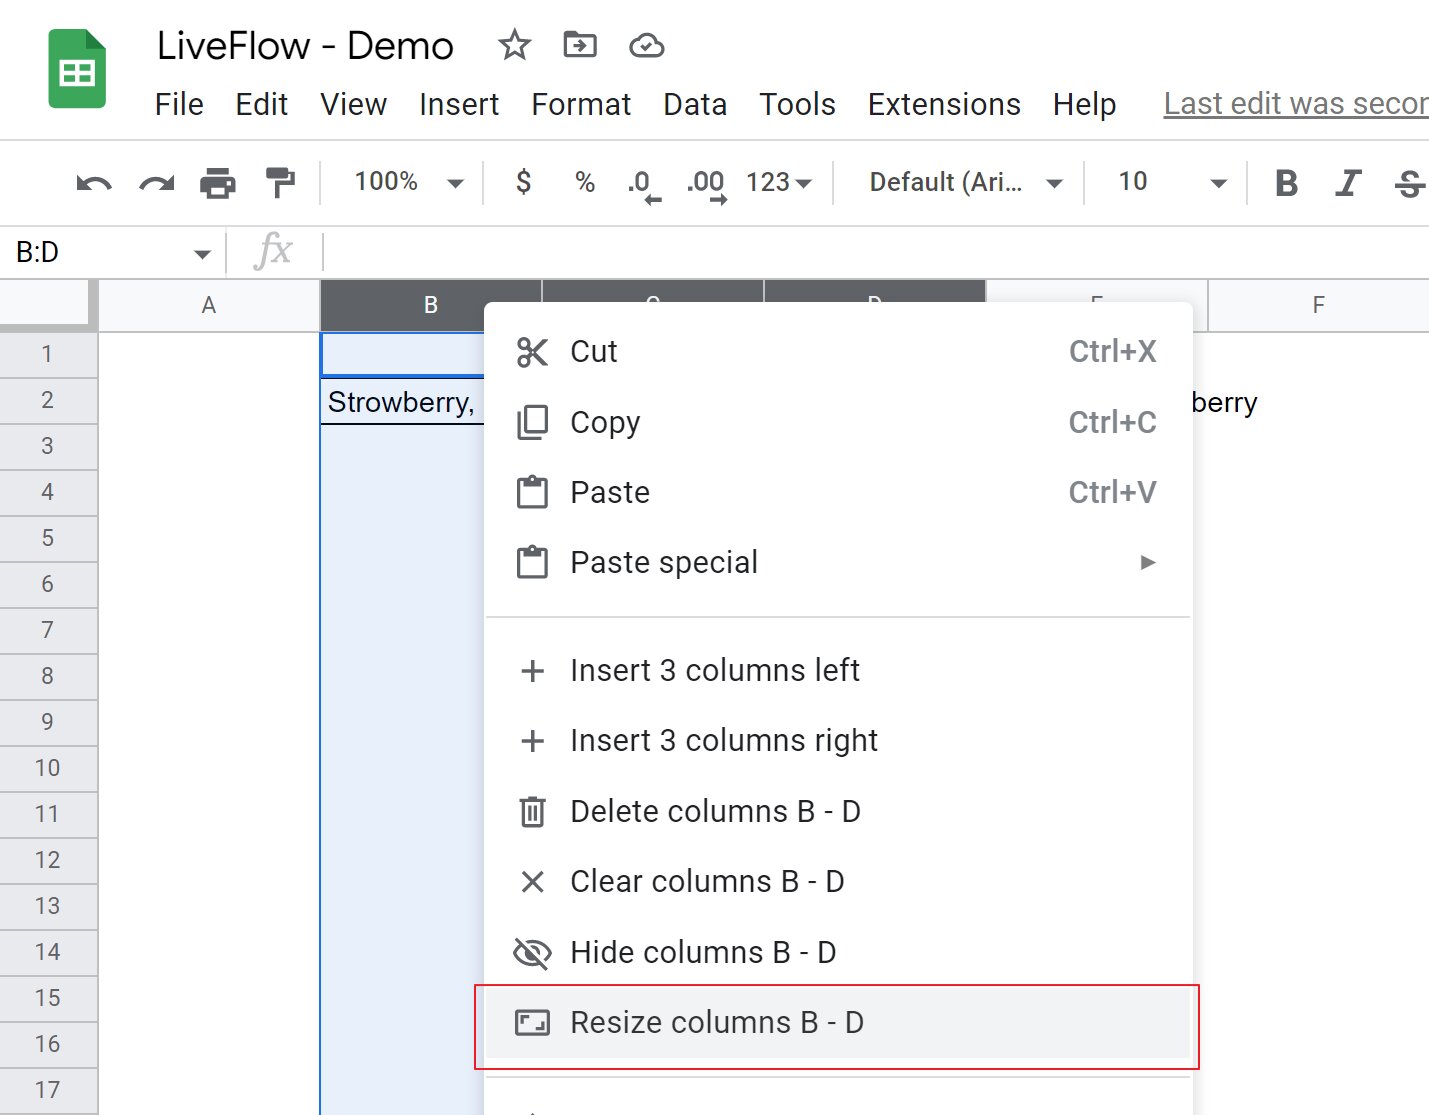Select Hide columns B - D

click(x=702, y=952)
